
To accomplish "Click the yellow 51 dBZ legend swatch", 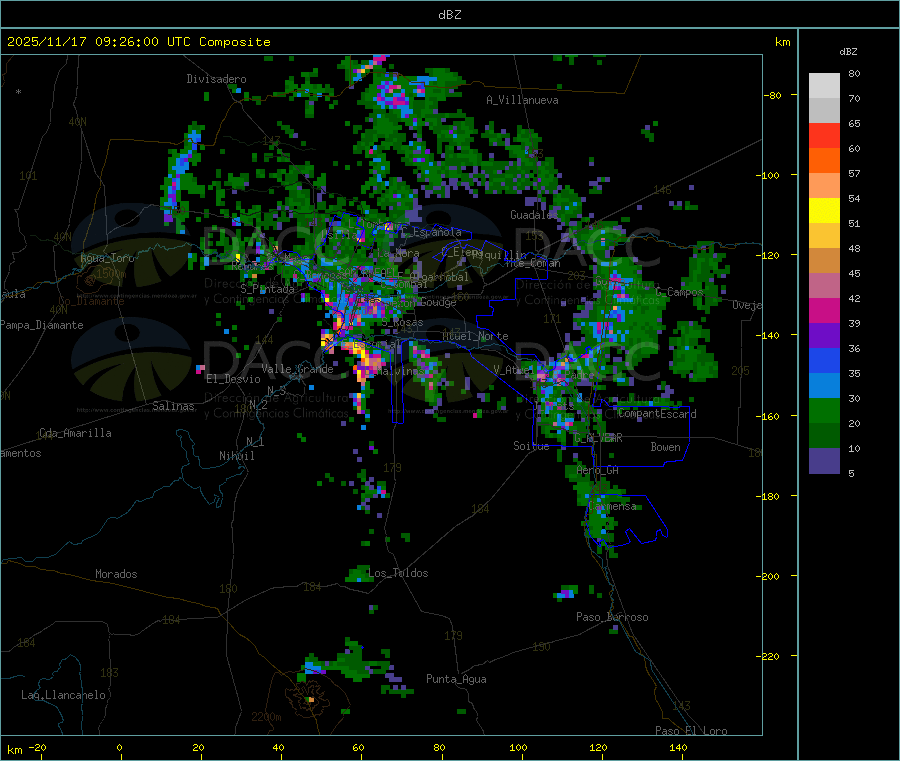I will pyautogui.click(x=824, y=211).
